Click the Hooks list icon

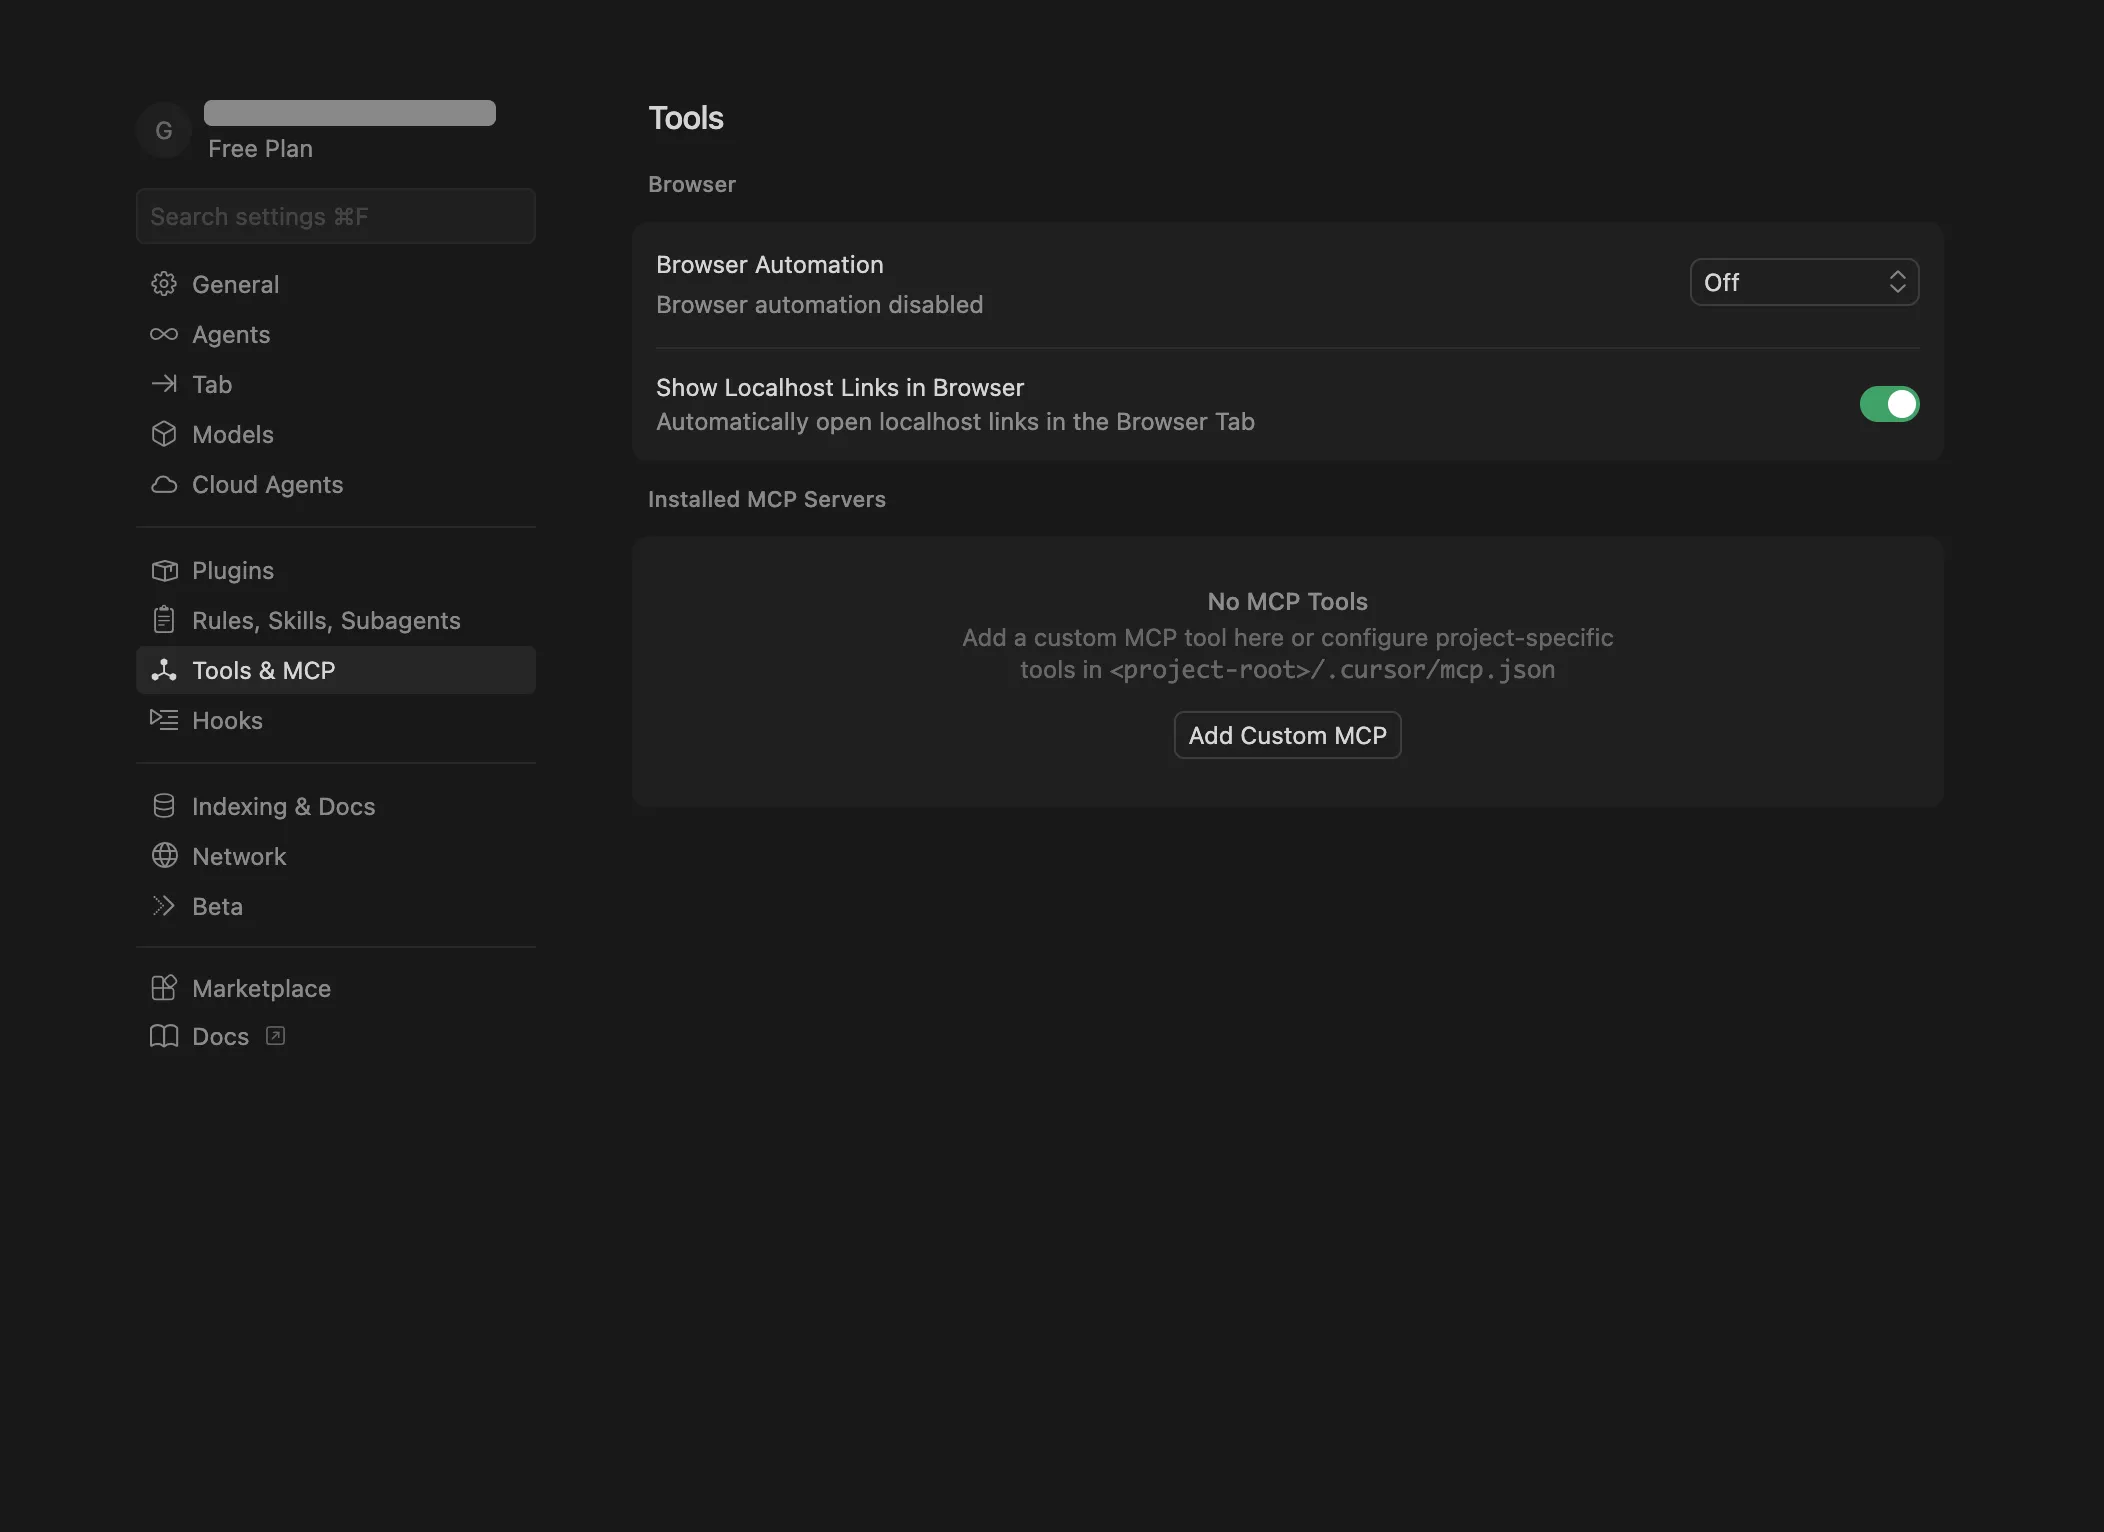[164, 720]
